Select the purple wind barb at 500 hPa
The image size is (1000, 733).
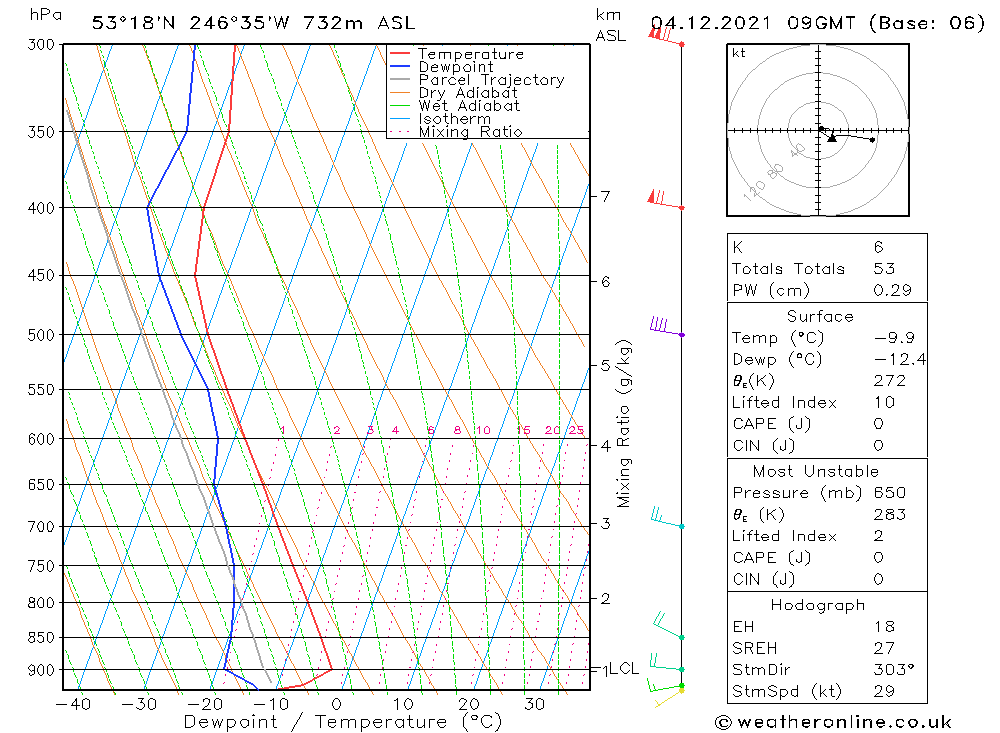click(664, 327)
